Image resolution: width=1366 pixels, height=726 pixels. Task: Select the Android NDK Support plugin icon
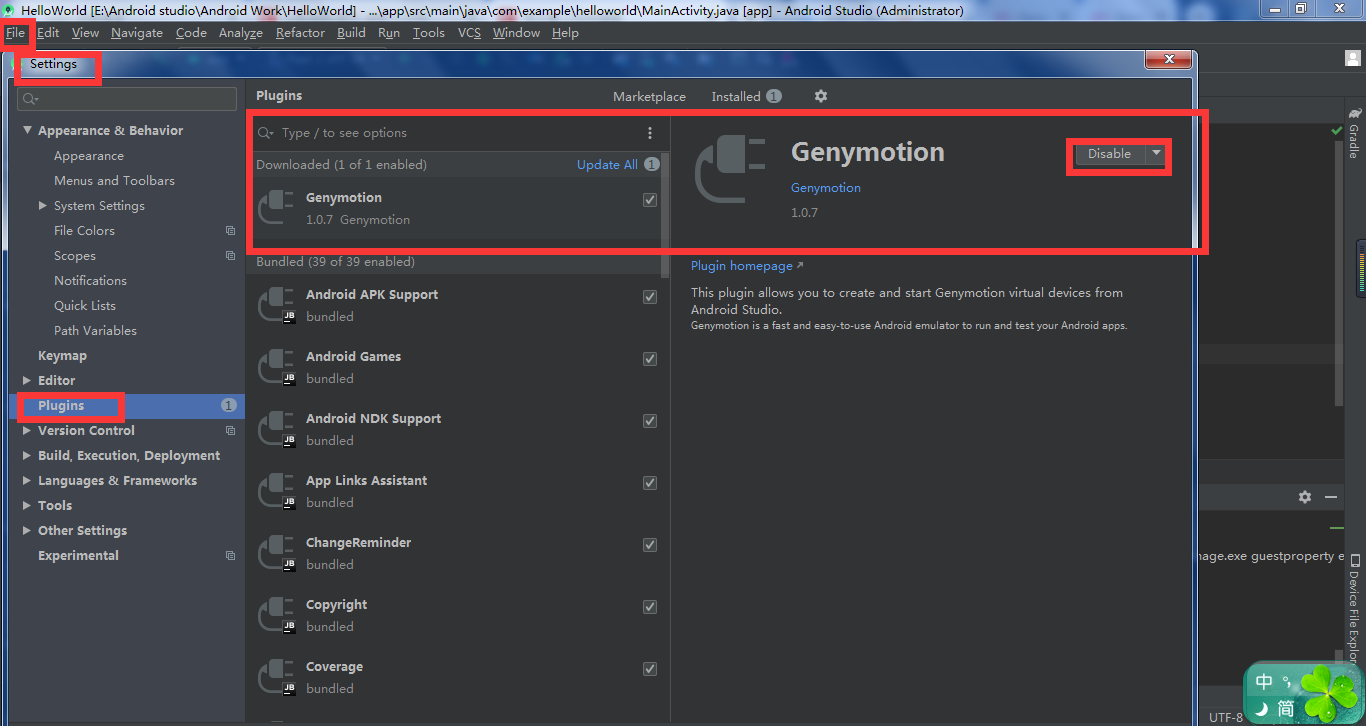(276, 429)
